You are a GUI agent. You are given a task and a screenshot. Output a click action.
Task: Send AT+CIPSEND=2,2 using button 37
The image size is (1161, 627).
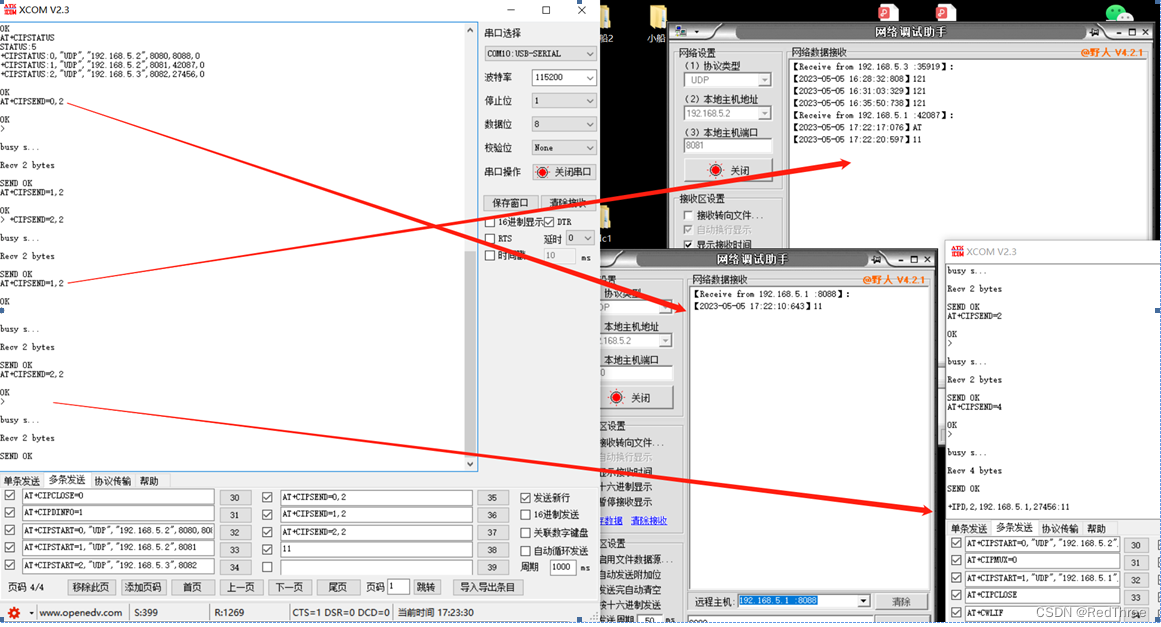[x=492, y=532]
